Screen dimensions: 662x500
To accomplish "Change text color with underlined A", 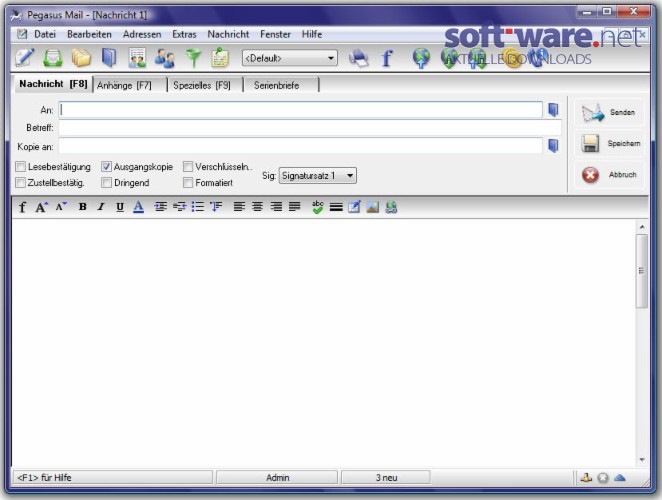I will (x=138, y=207).
